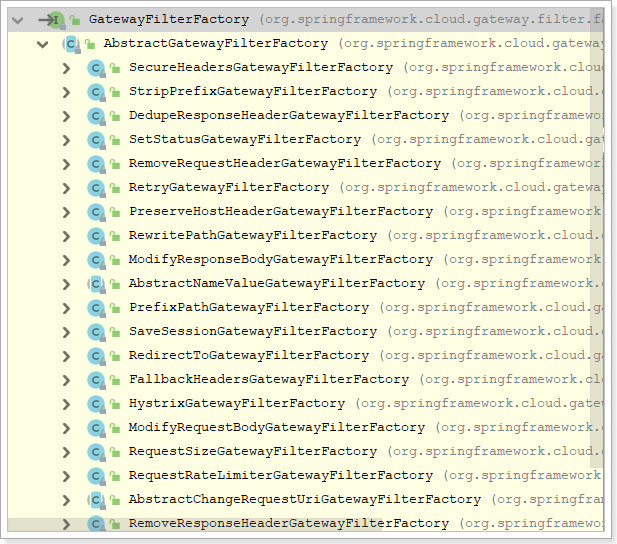
Task: Select HystrixGatewayFilterFactory class name
Action: coord(237,403)
